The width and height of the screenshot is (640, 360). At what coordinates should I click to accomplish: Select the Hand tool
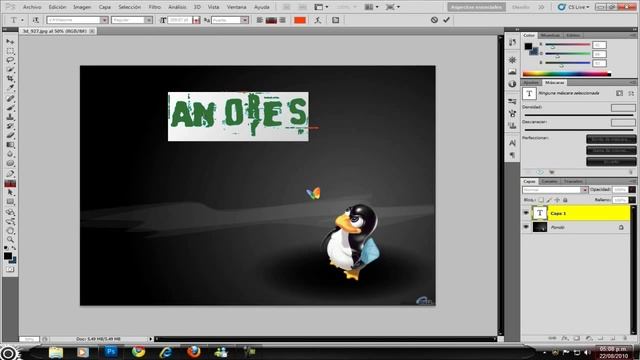(10, 231)
